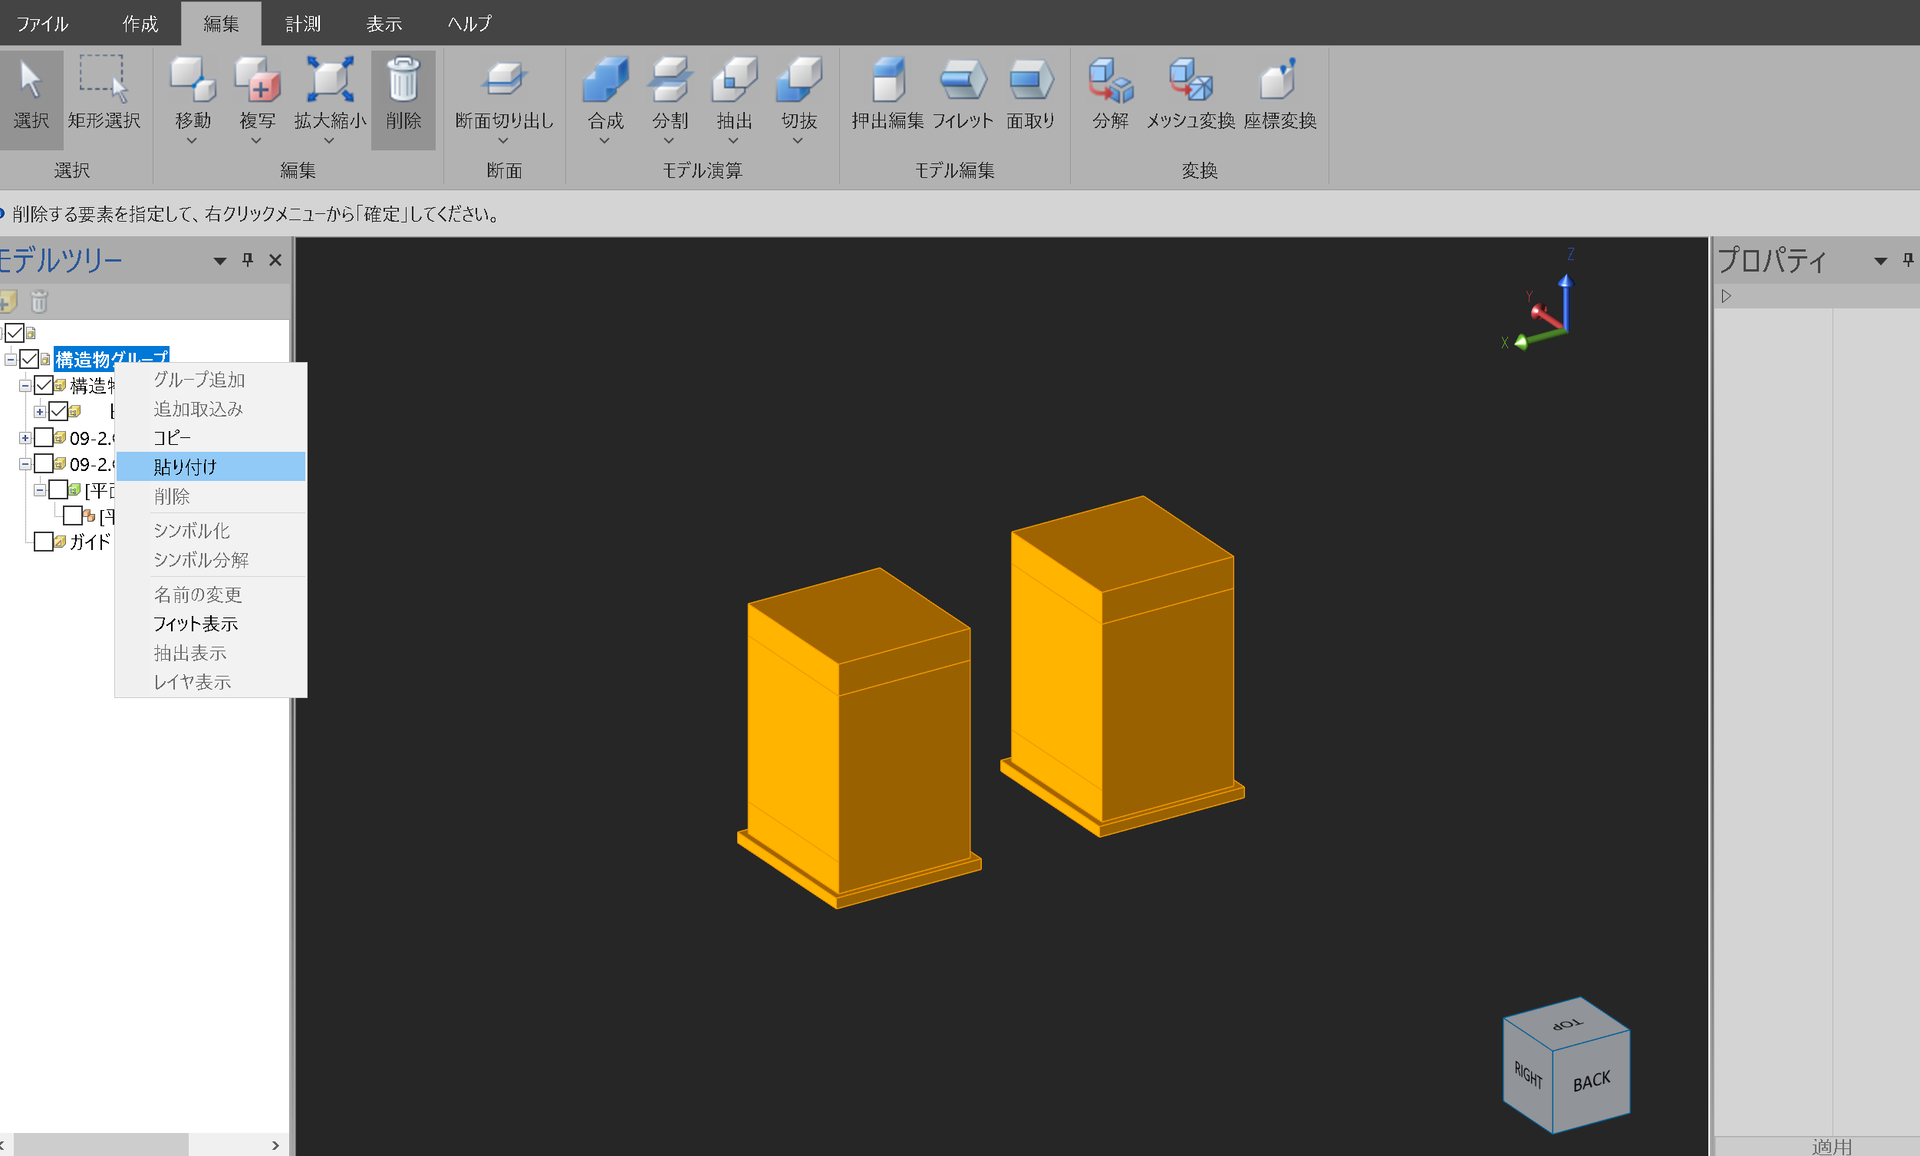Check the first 09-2 node checkbox
1920x1156 pixels.
point(44,437)
